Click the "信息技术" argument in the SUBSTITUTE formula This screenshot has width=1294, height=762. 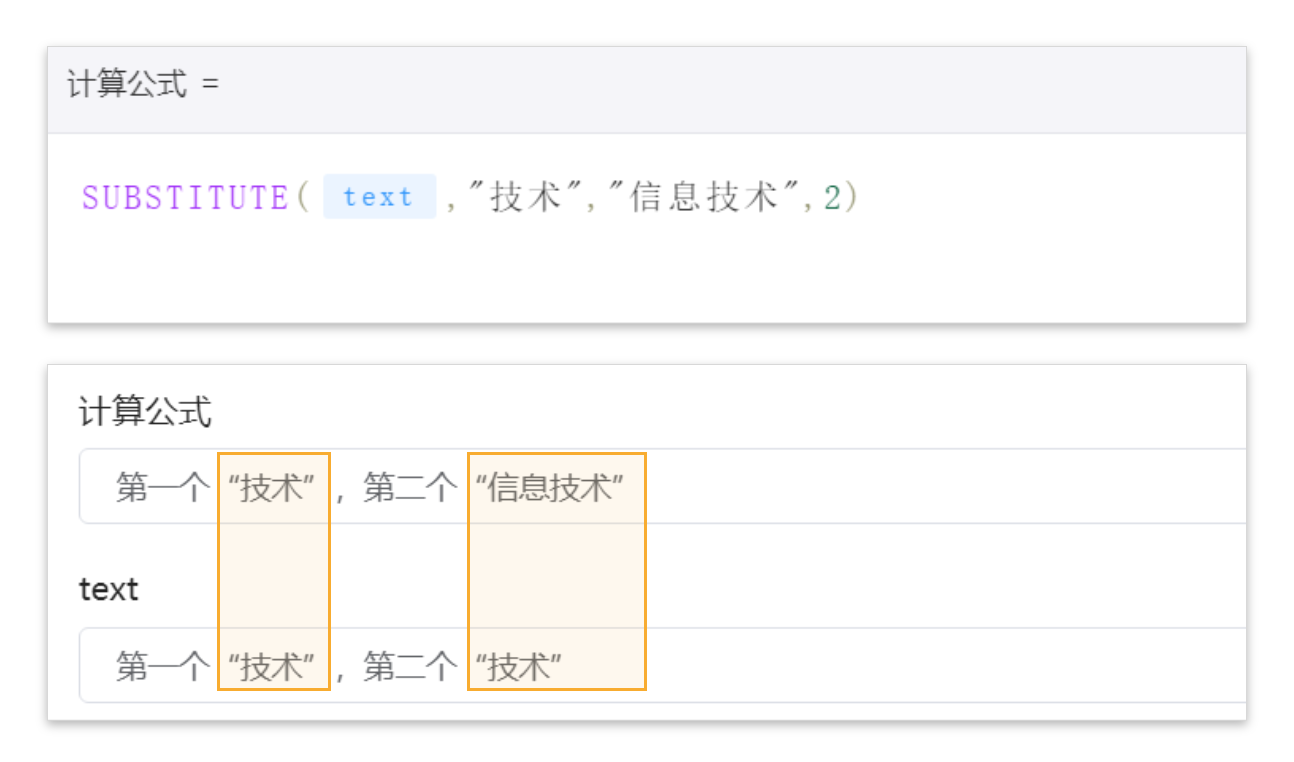coord(705,197)
